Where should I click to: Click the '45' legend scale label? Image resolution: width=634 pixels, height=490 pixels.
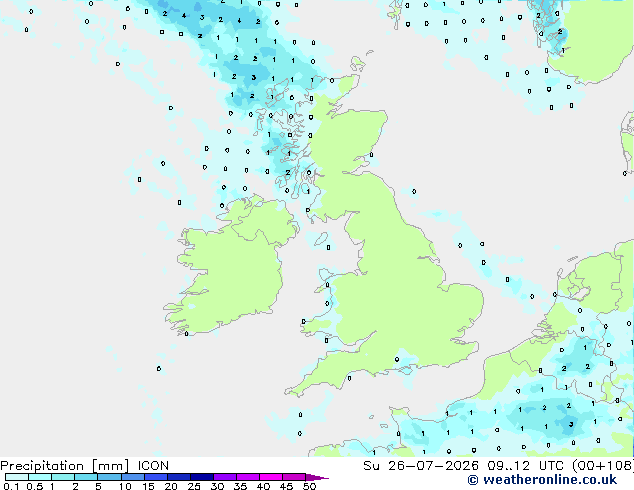(x=286, y=486)
